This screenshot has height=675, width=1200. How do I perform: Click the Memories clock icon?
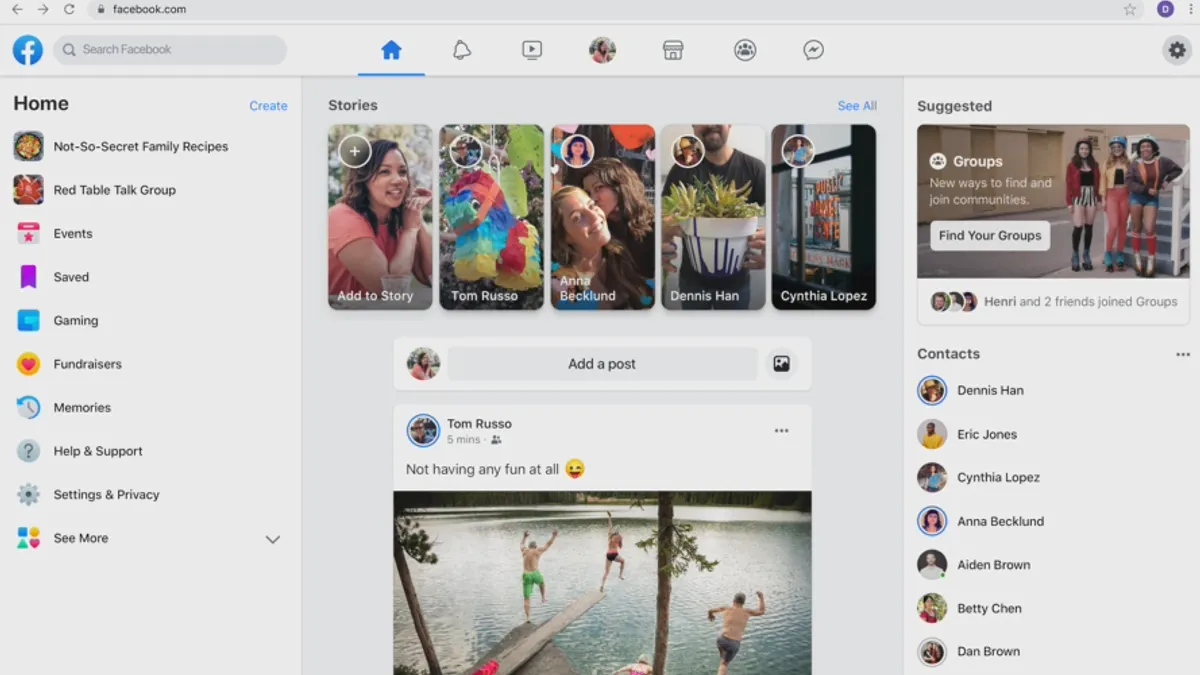tap(28, 407)
